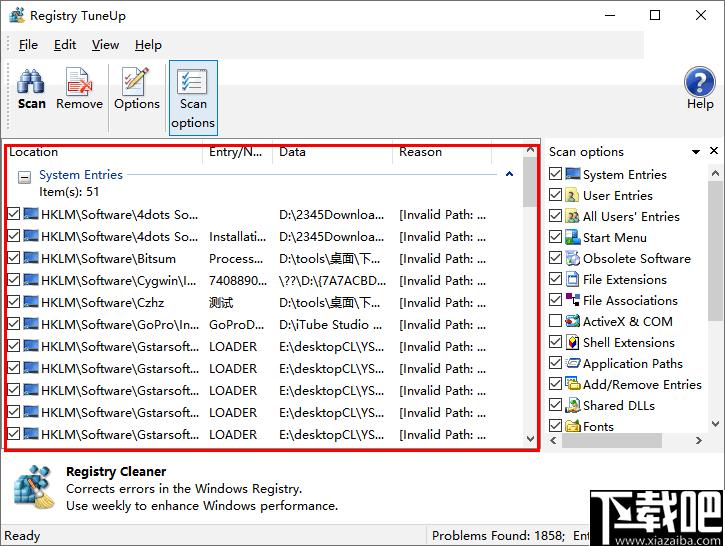This screenshot has width=725, height=546.
Task: Open the View menu
Action: [x=105, y=45]
